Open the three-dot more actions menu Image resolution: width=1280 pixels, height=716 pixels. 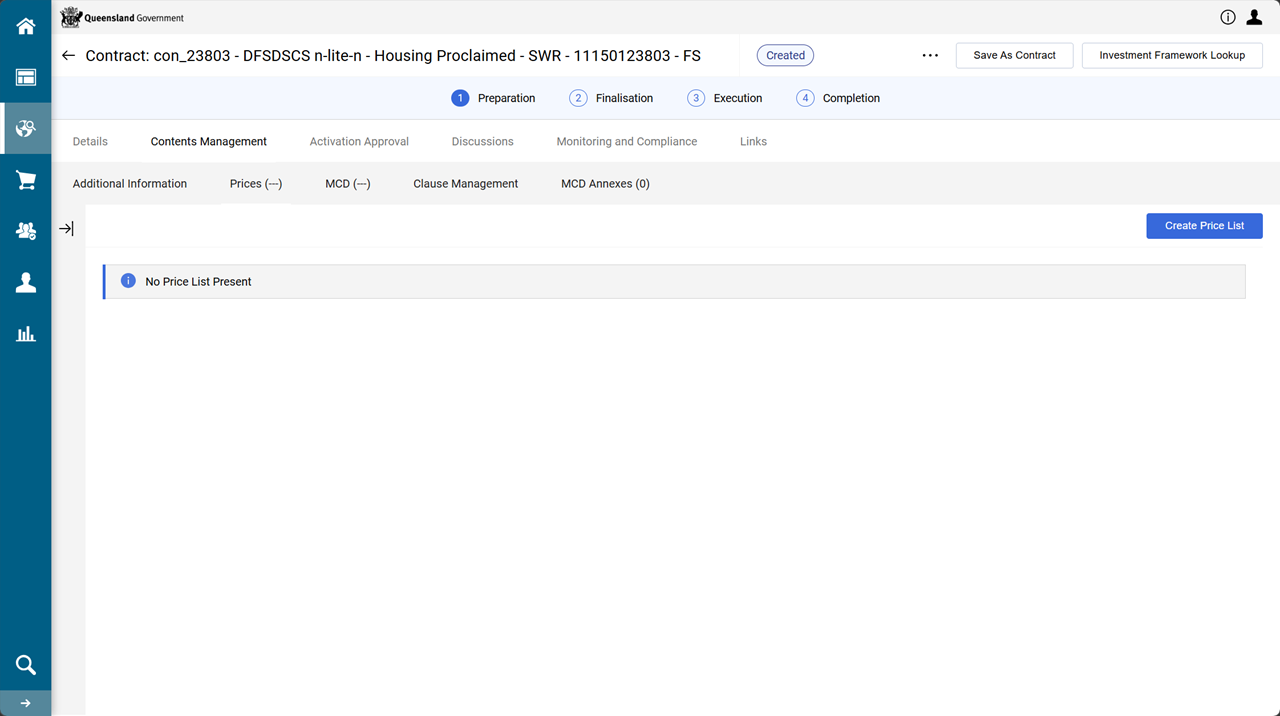point(930,56)
